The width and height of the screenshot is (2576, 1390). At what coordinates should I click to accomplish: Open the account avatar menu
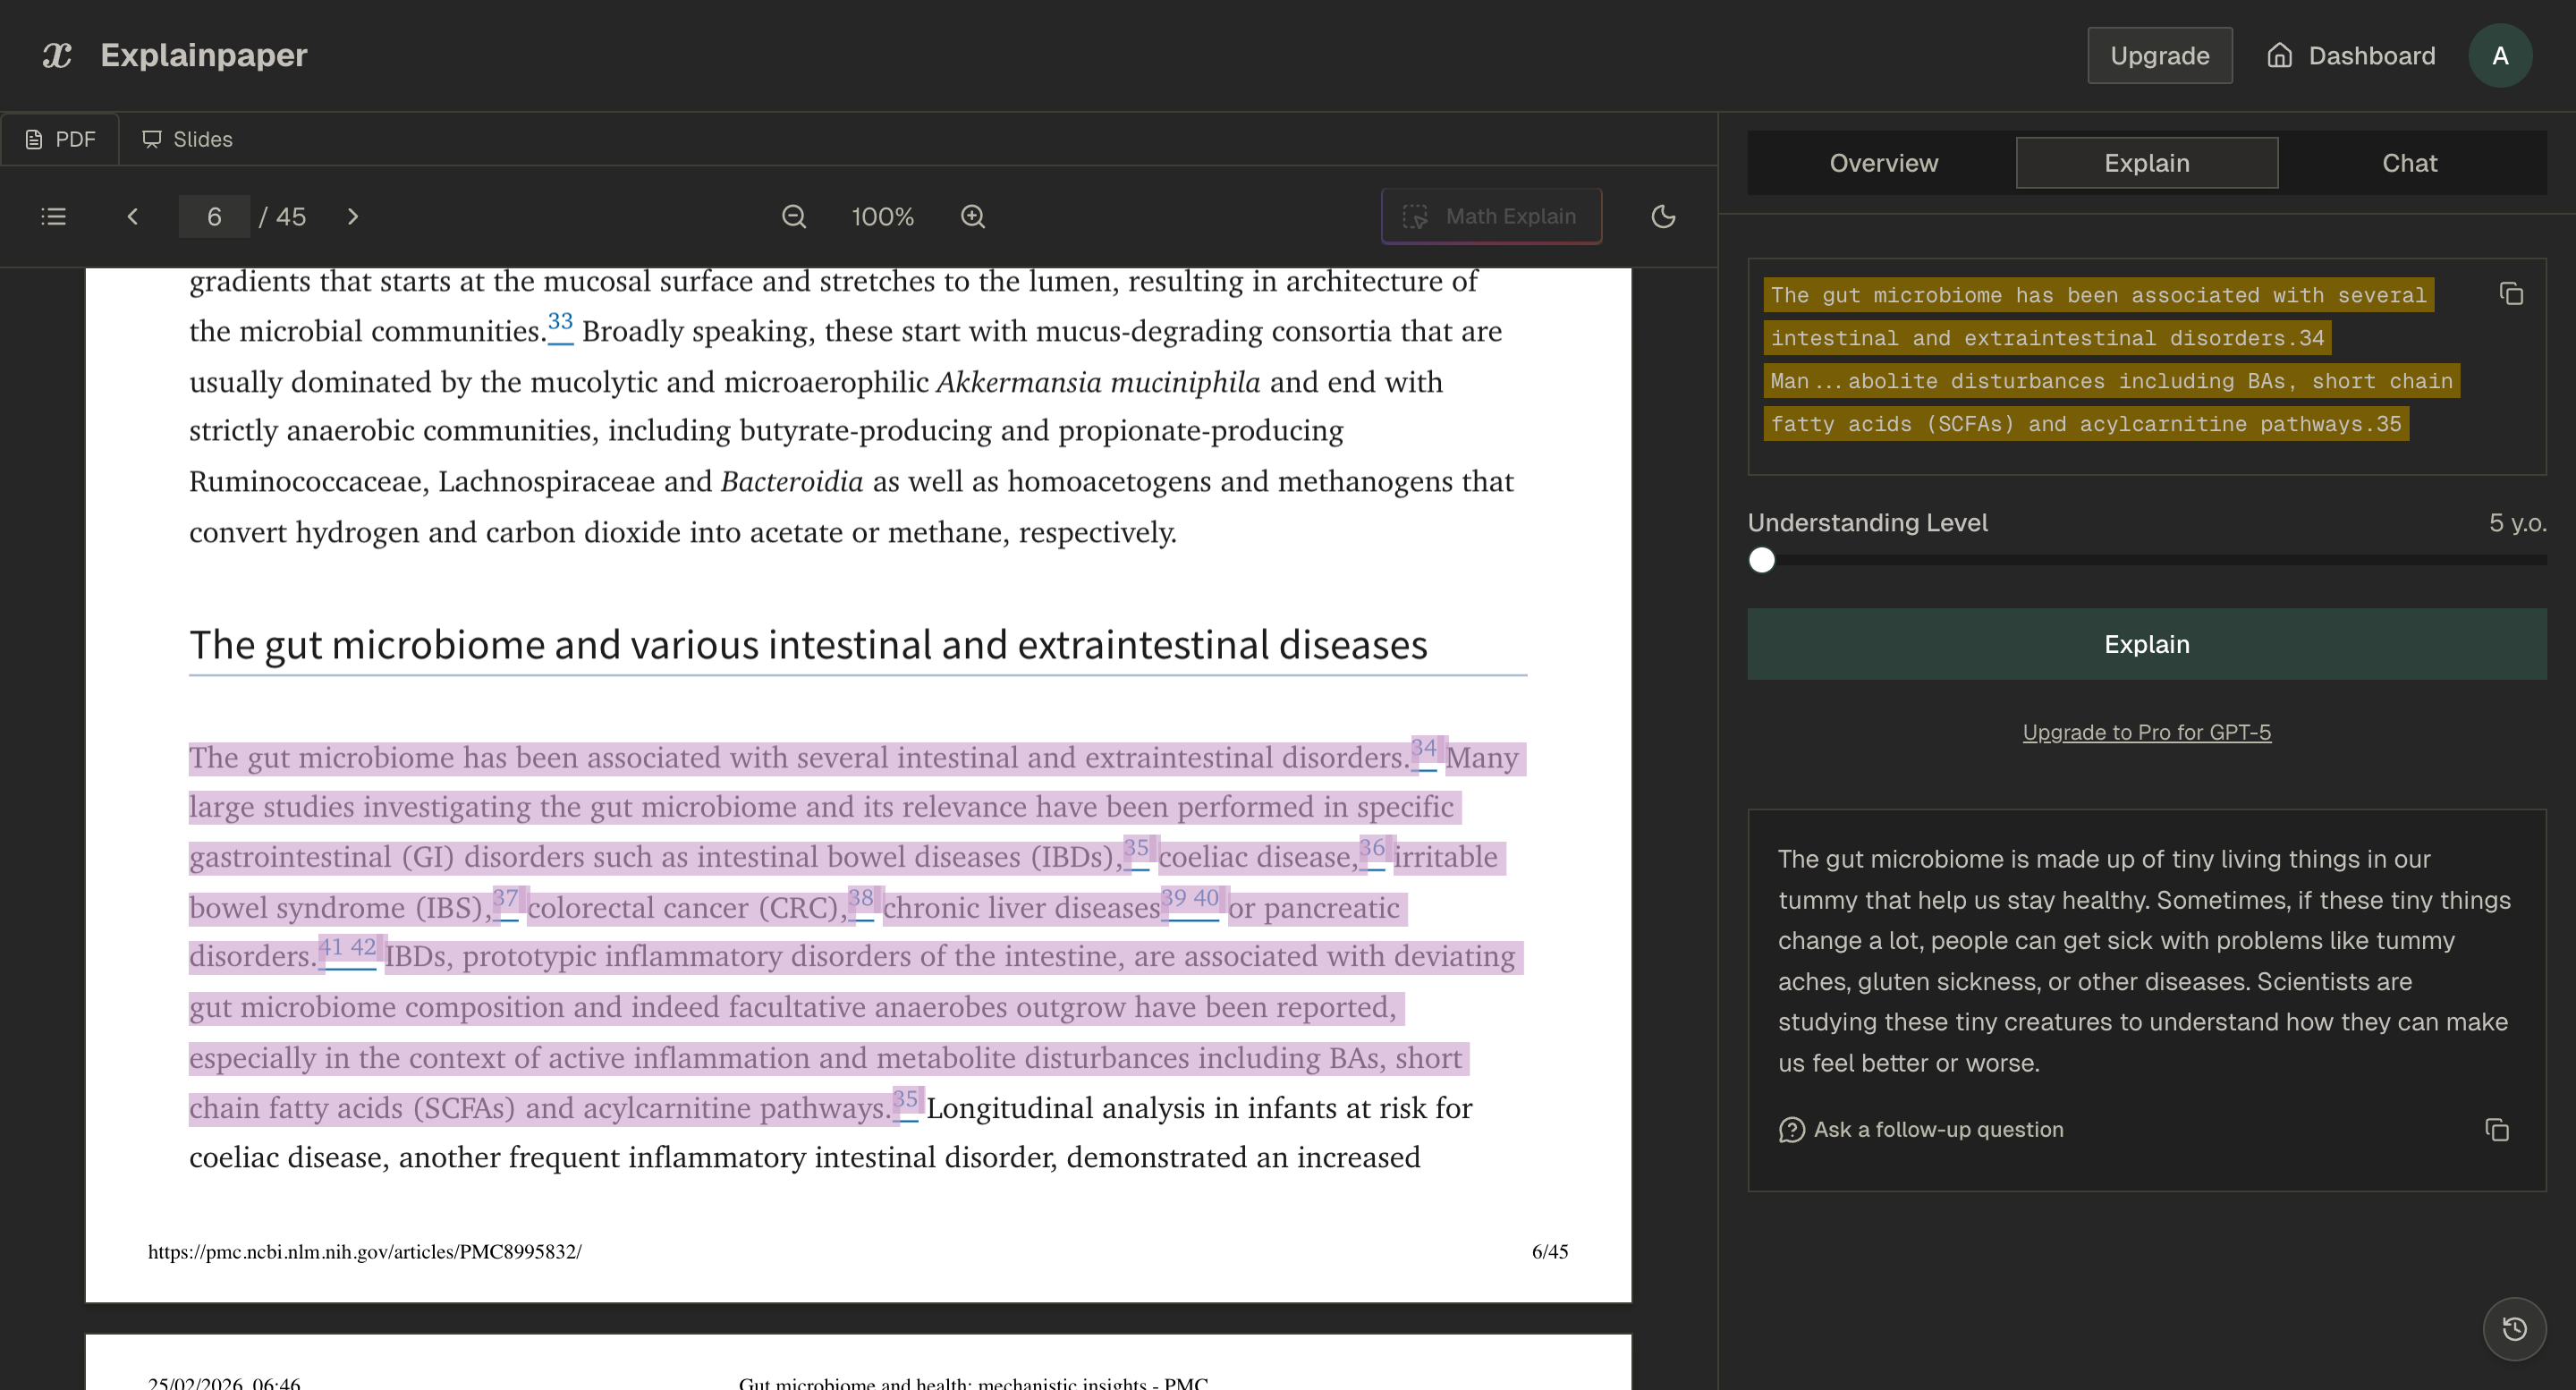tap(2500, 55)
